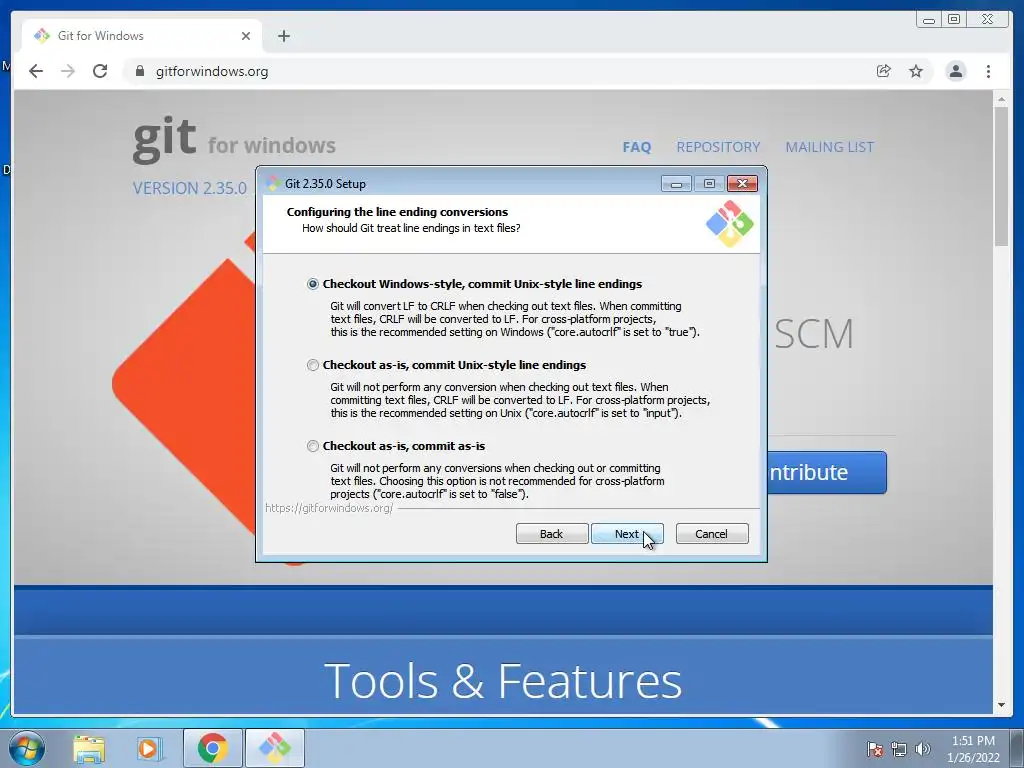The height and width of the screenshot is (768, 1024).
Task: Click the Action Center flag tray icon
Action: 874,749
